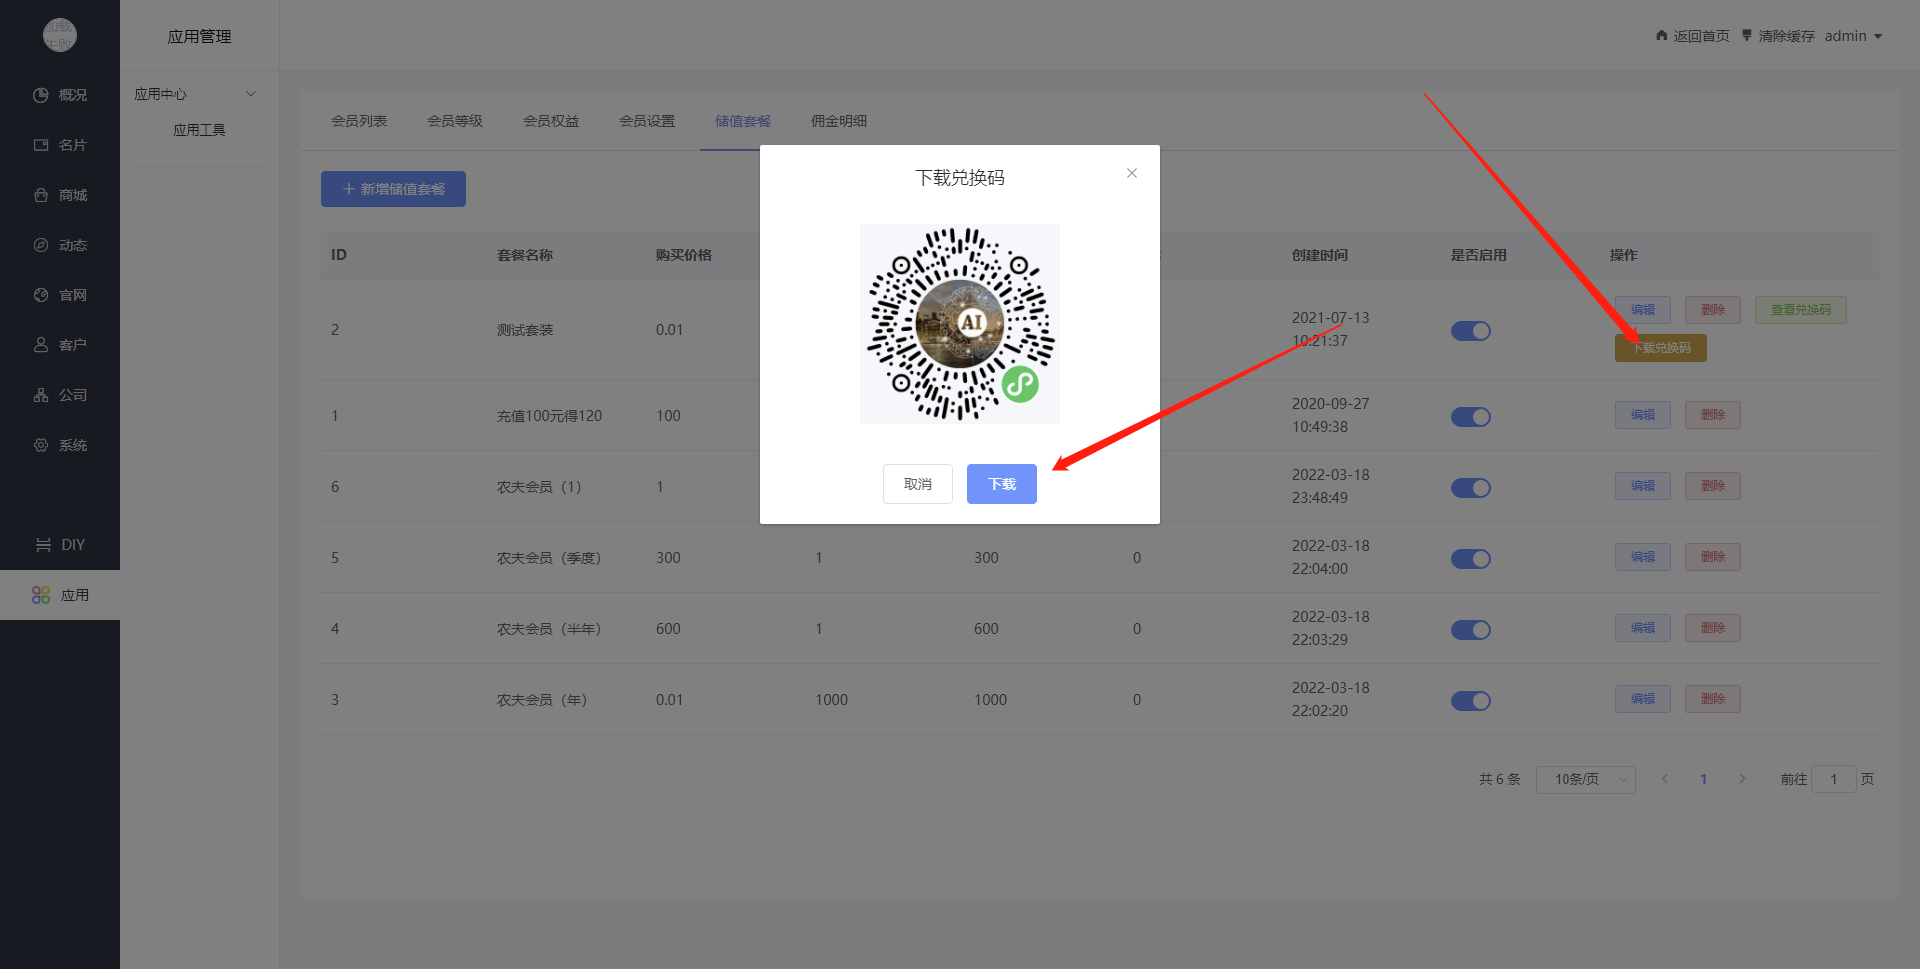Click 编辑 for 农夫会员（1） row

[1643, 486]
